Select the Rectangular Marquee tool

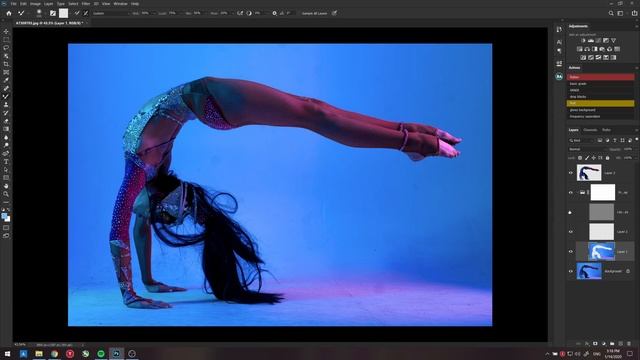[6, 40]
